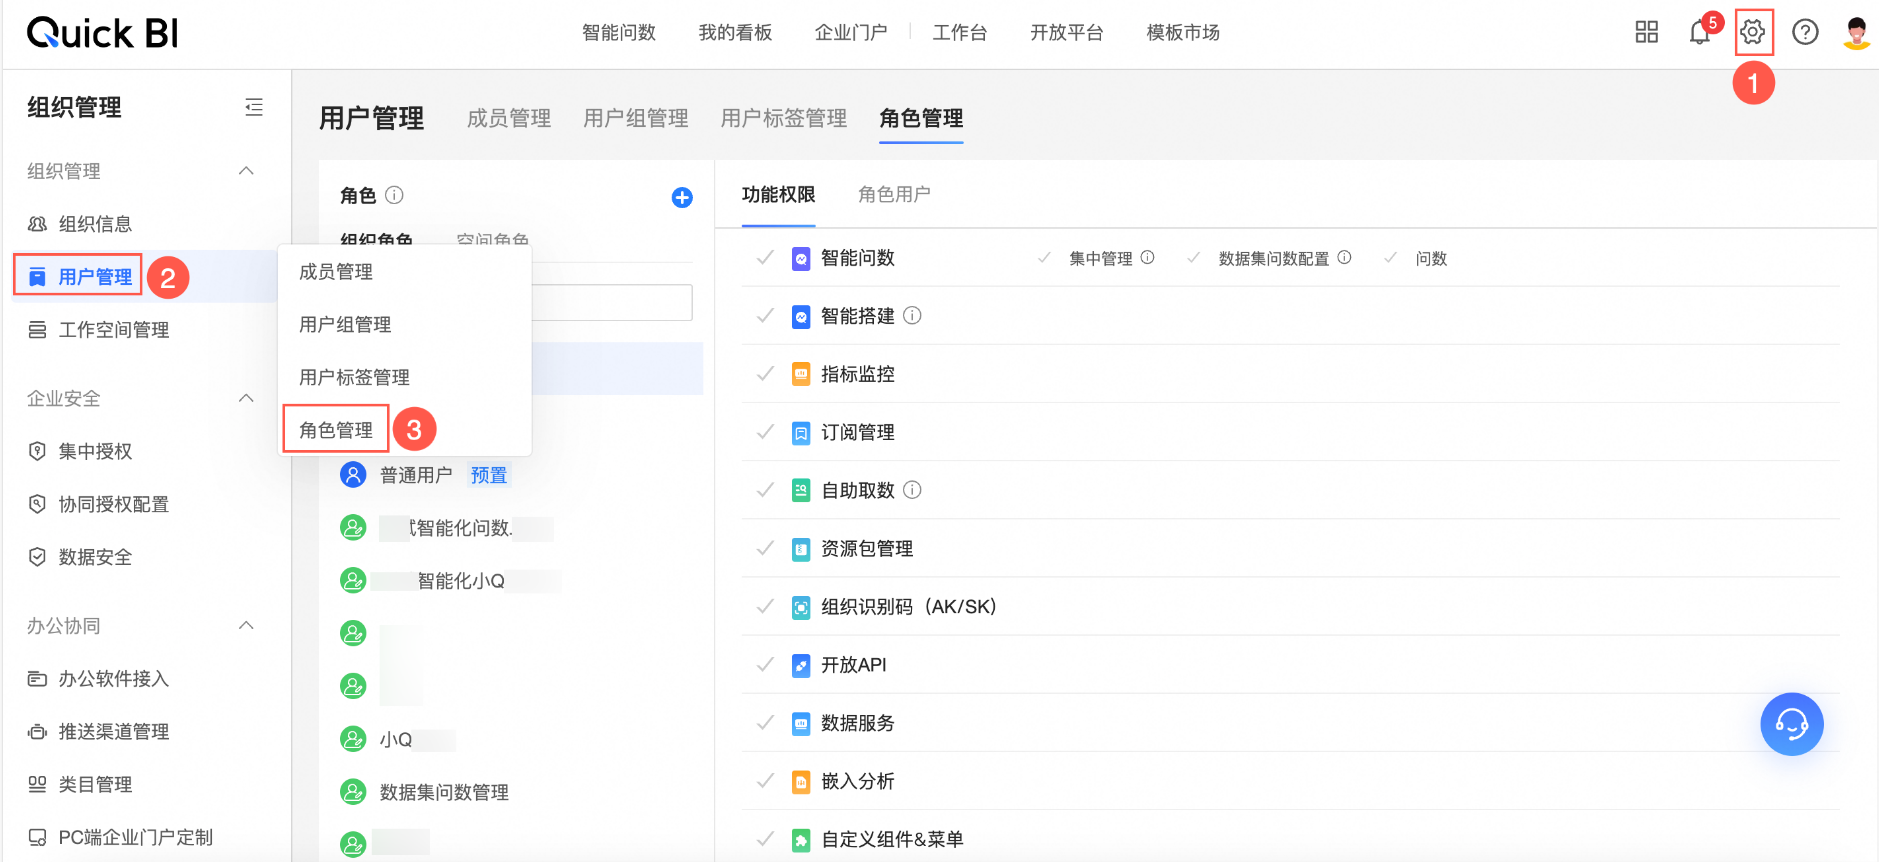
Task: Open the settings gear icon
Action: tap(1752, 32)
